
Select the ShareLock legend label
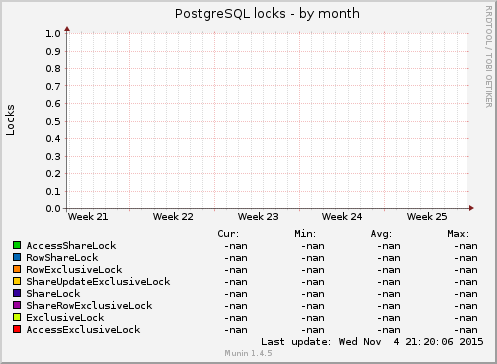click(53, 294)
